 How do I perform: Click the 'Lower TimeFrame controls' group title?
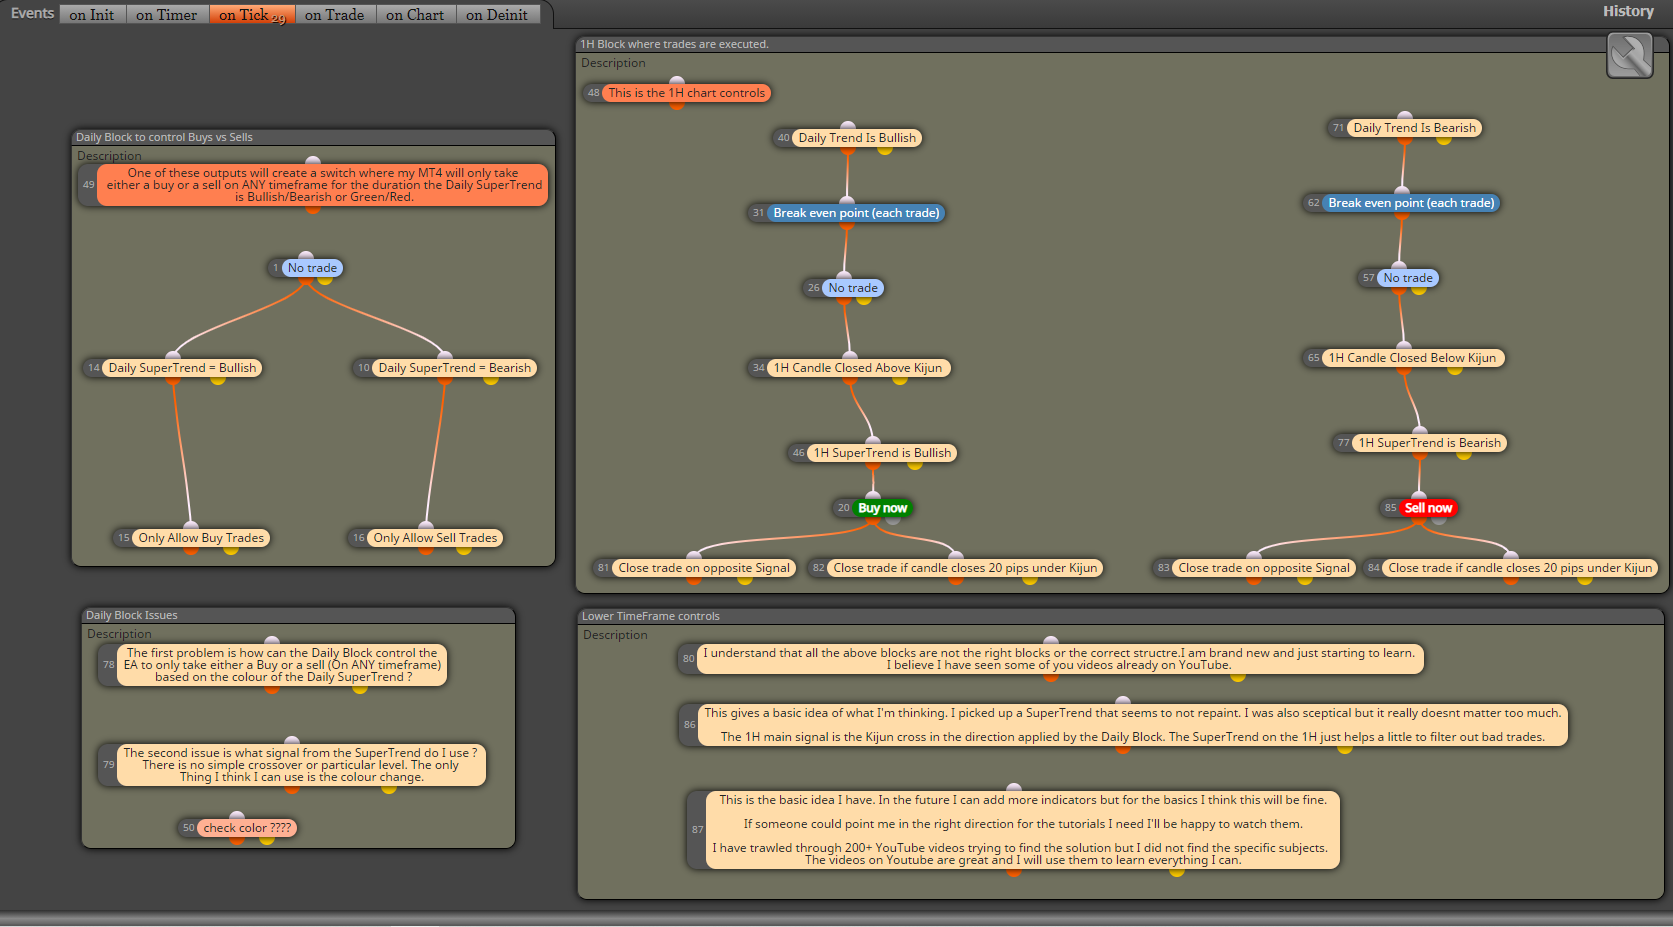651,616
